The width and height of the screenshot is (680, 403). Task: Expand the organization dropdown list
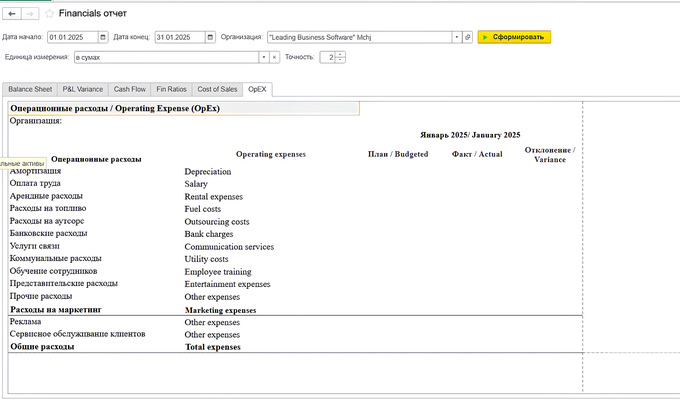click(456, 37)
